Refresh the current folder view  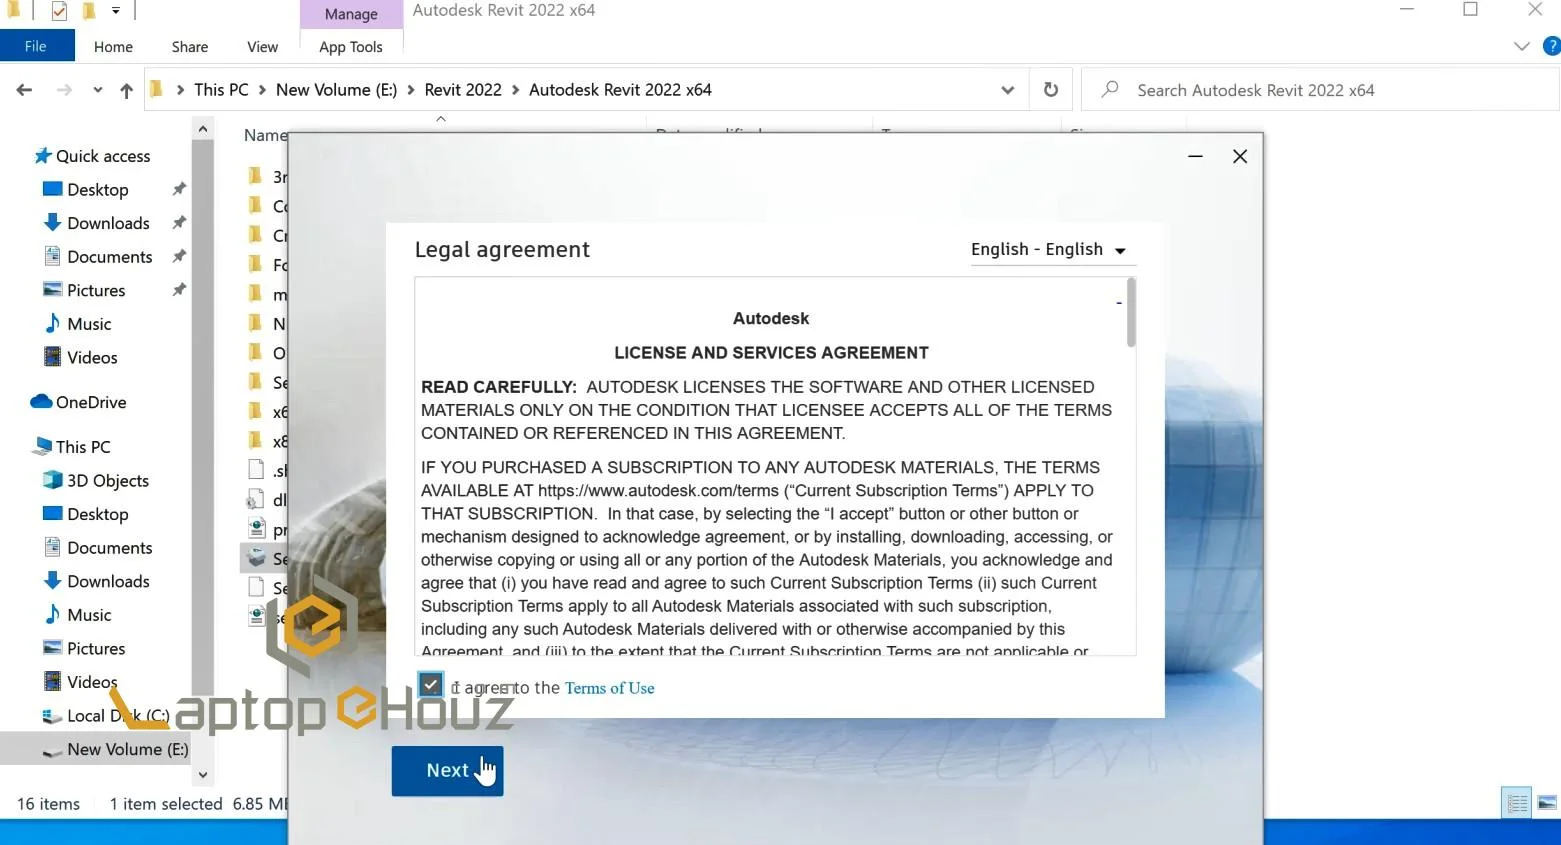pyautogui.click(x=1051, y=90)
